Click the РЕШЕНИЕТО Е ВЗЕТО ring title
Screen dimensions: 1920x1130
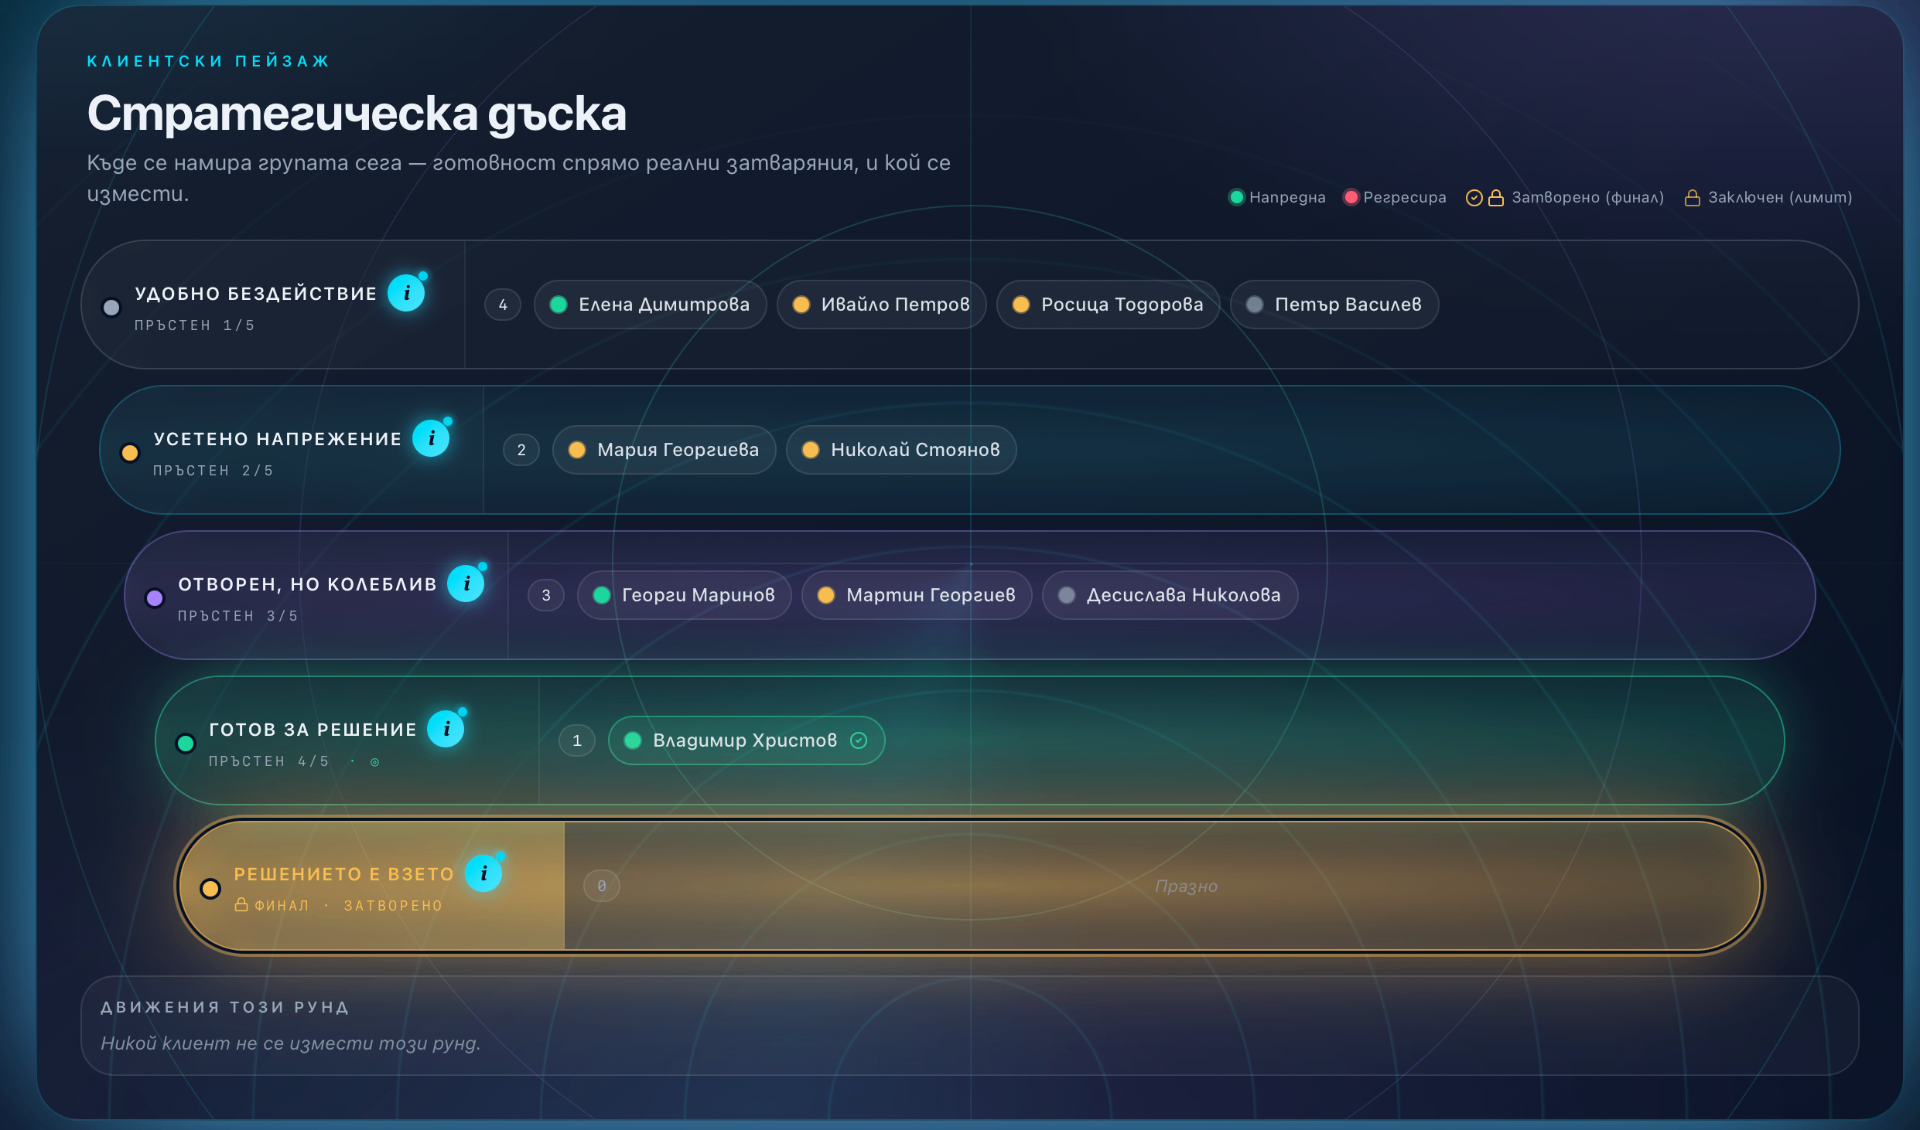pyautogui.click(x=344, y=875)
